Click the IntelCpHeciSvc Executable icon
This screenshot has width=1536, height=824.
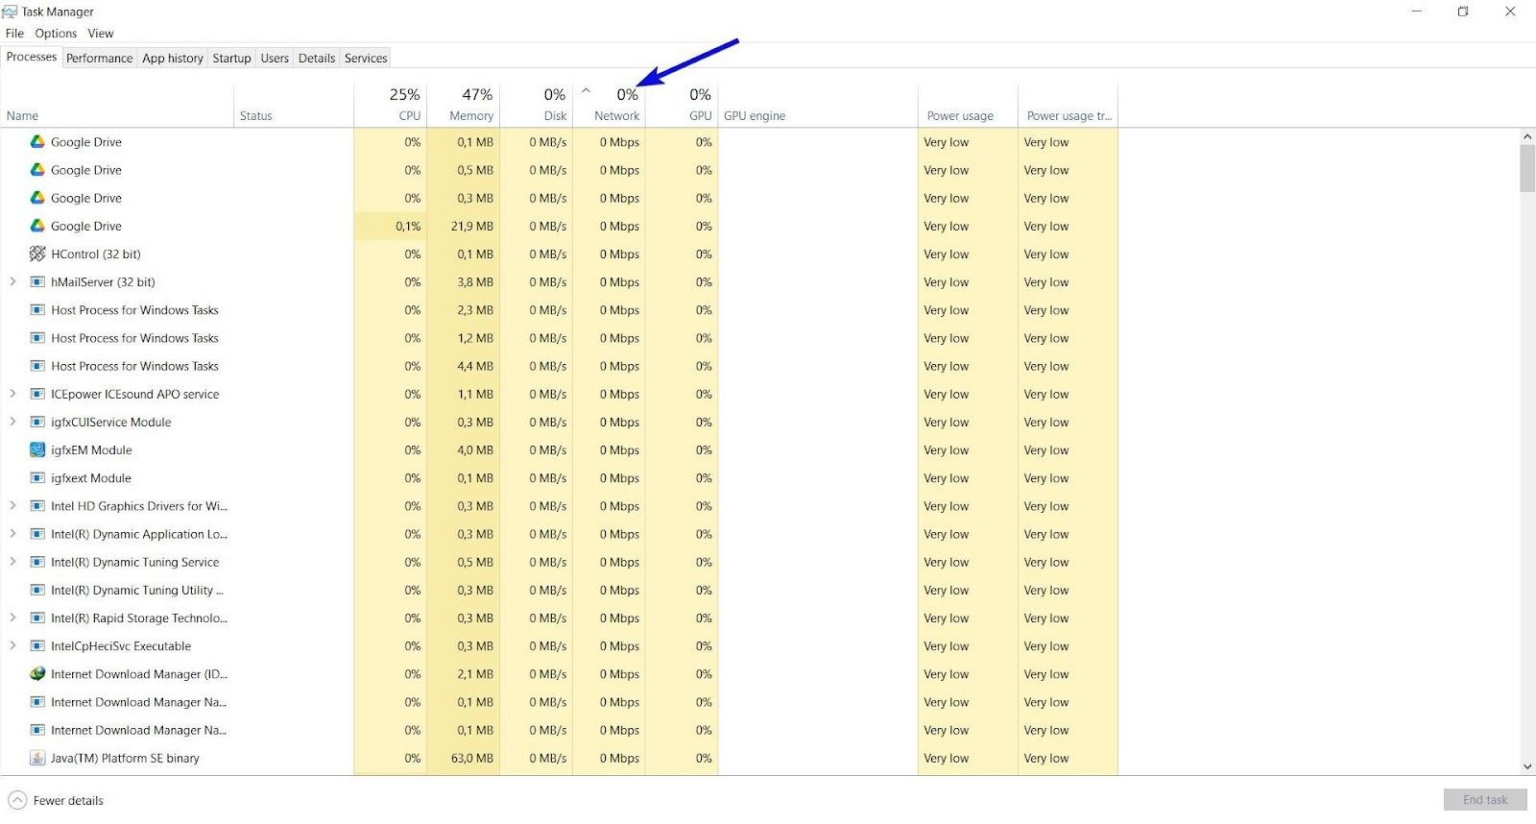[37, 646]
